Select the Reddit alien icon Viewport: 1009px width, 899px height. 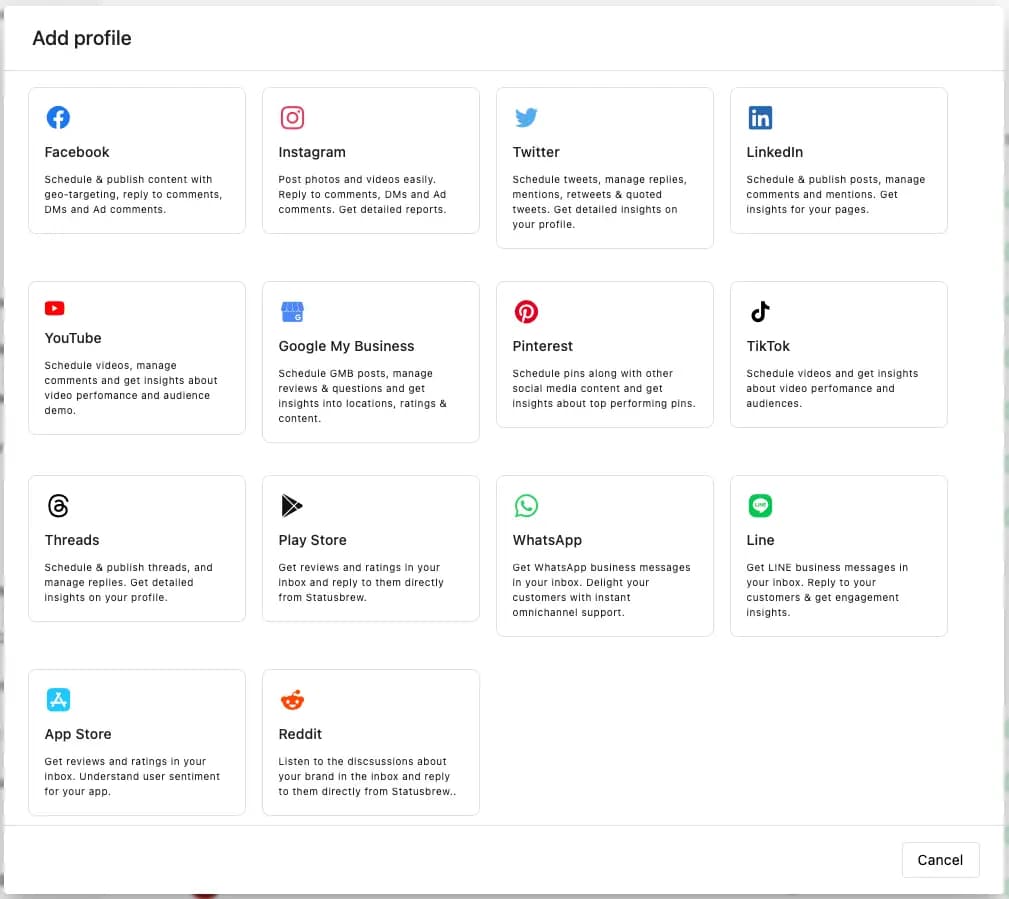coord(292,700)
